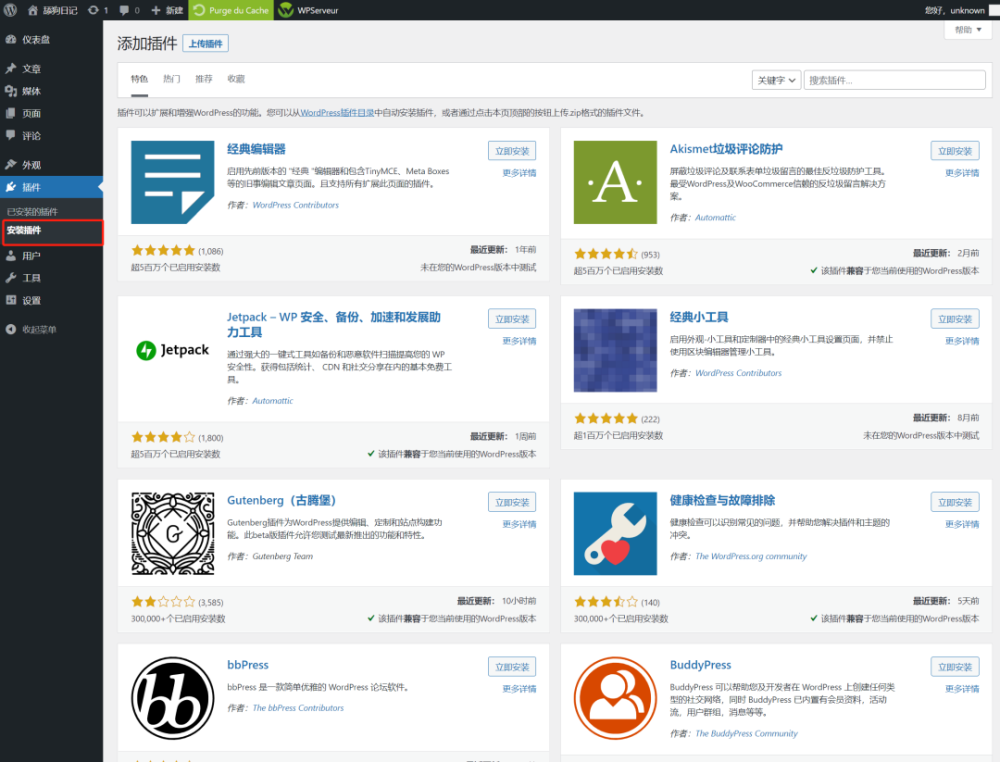Click the 经典编辑器 plugin icon image

click(172, 182)
